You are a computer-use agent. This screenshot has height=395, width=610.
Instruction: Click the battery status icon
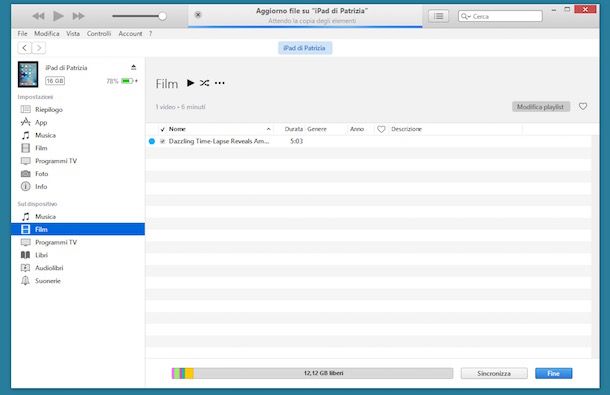click(127, 81)
